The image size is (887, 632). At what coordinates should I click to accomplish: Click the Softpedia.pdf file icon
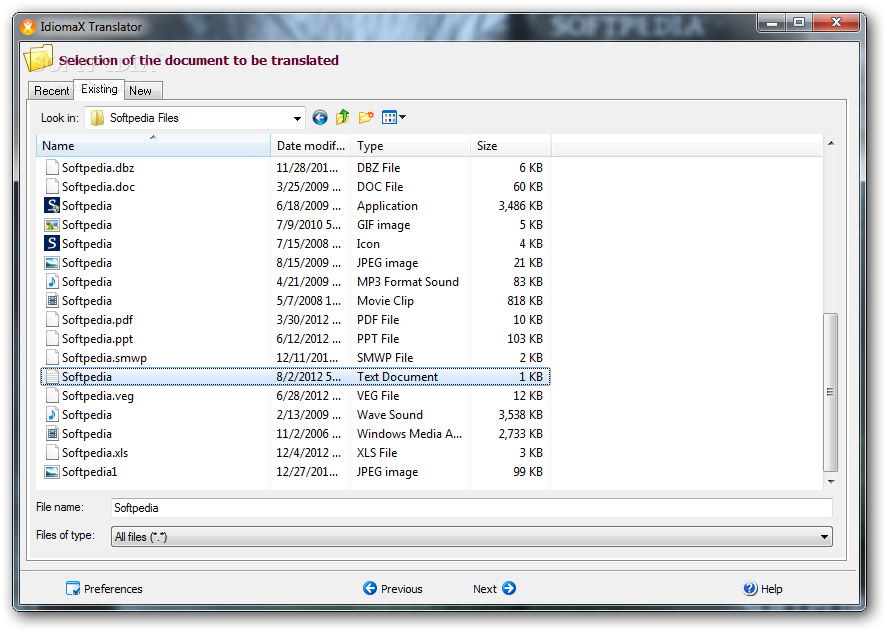point(52,320)
